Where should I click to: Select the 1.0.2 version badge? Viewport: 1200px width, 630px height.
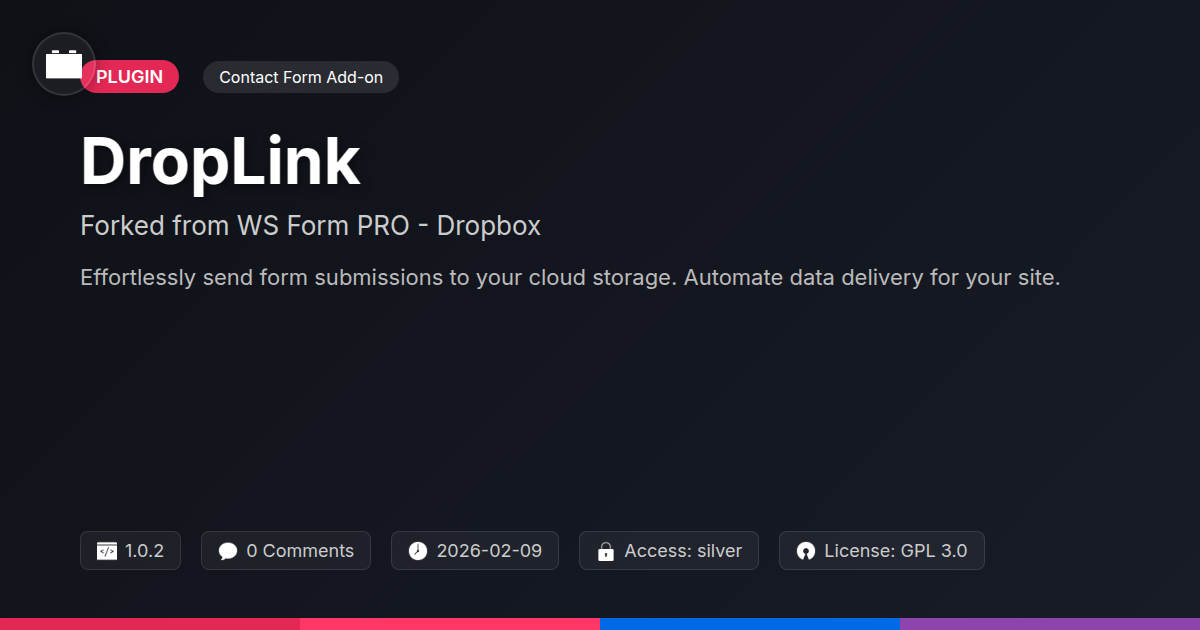click(x=130, y=551)
